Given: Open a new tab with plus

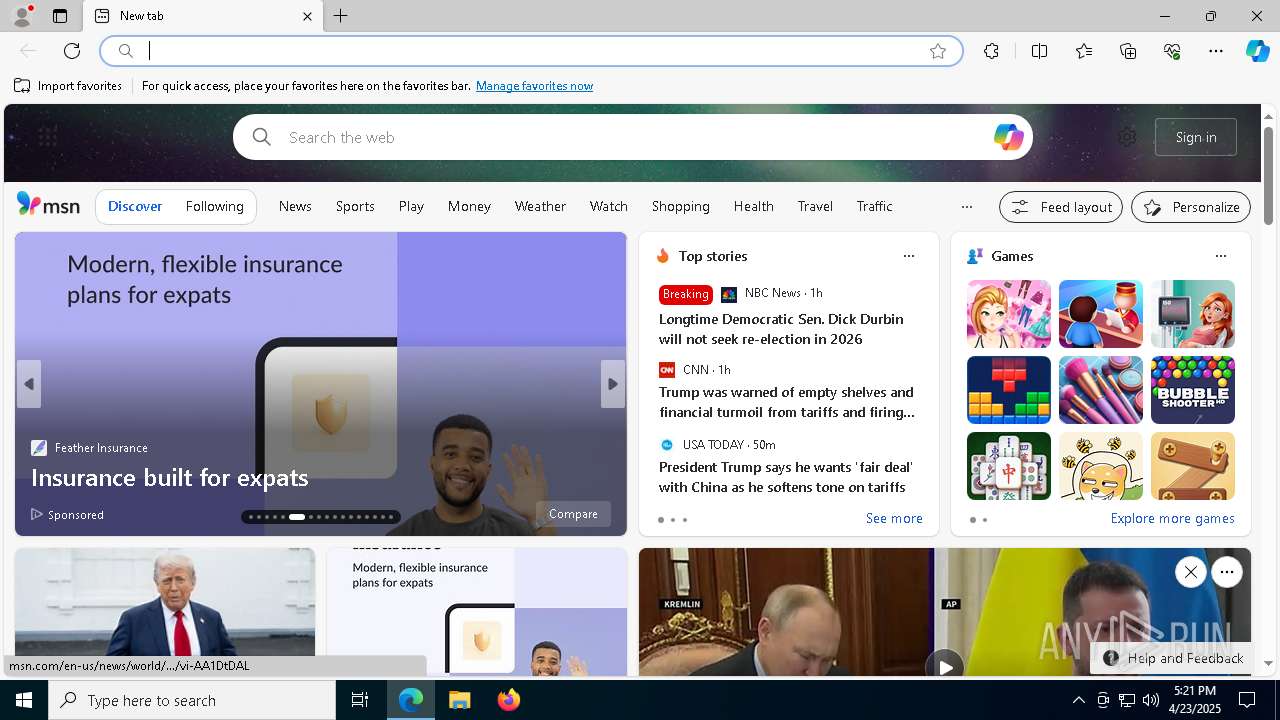Looking at the screenshot, I should [x=341, y=16].
